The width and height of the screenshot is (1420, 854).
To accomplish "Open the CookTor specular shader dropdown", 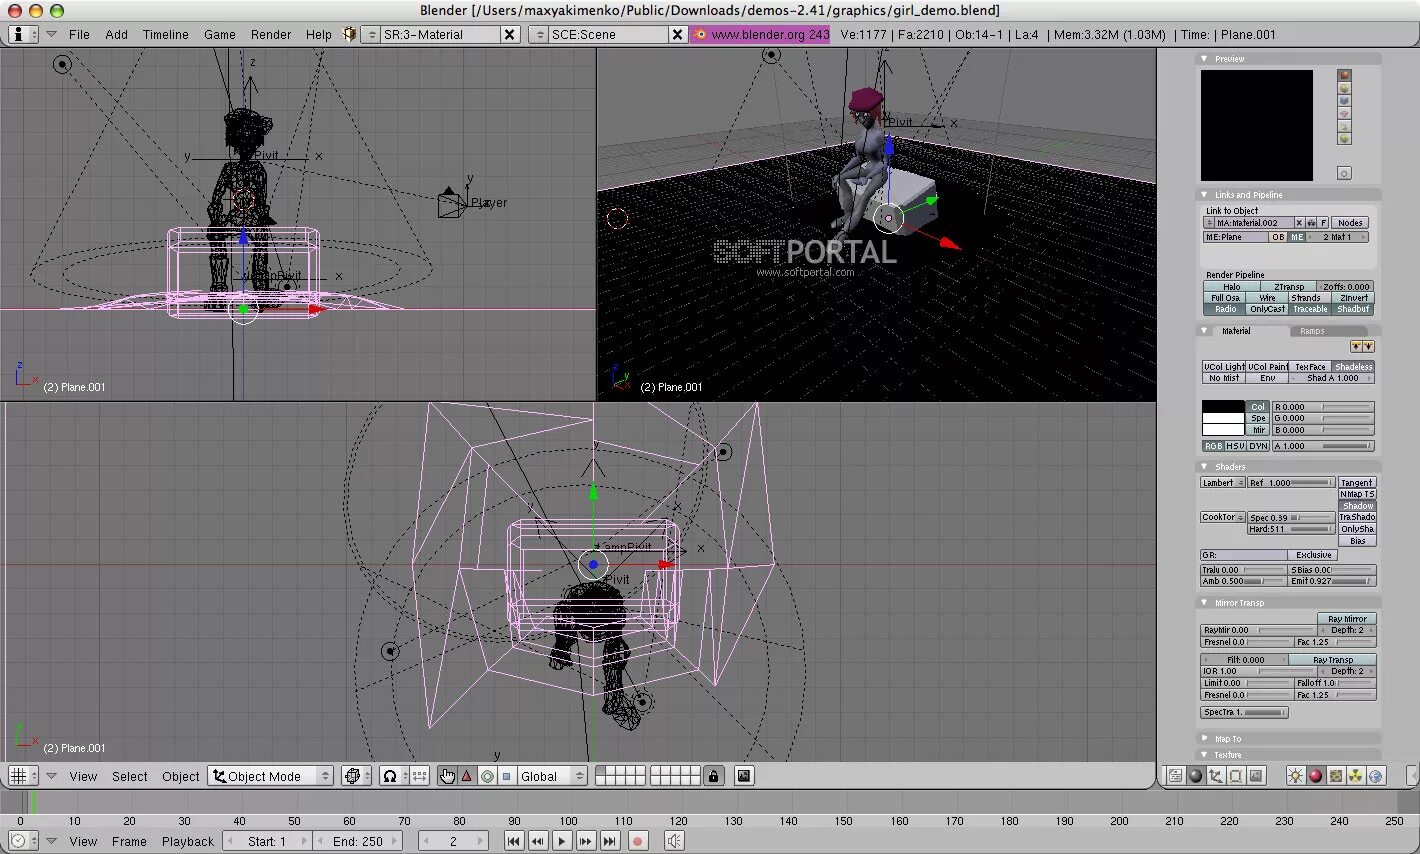I will point(1222,517).
